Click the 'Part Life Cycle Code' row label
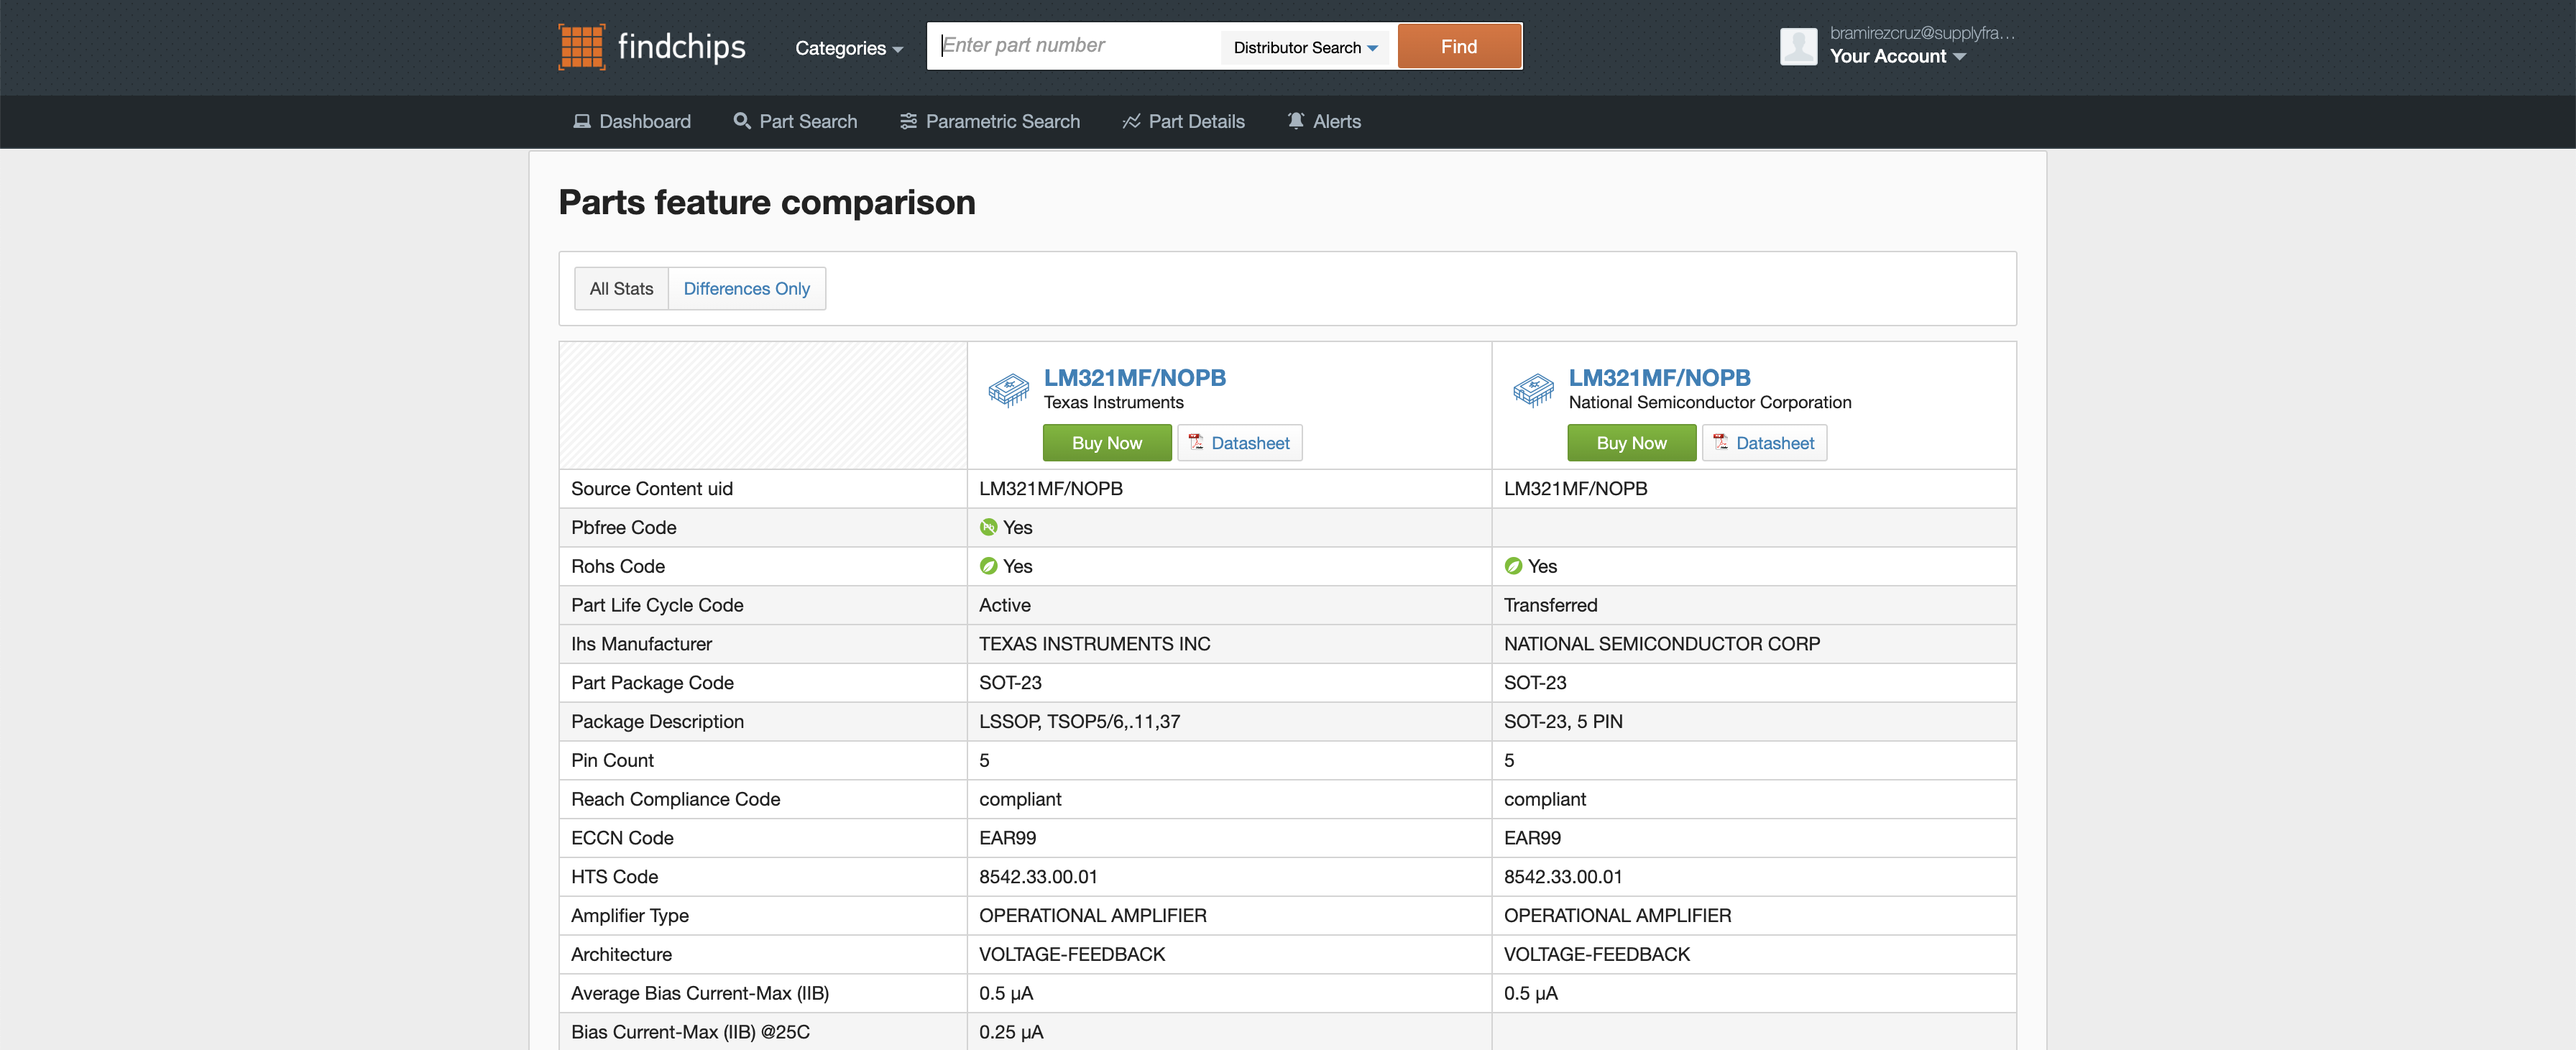This screenshot has width=2576, height=1050. (657, 605)
